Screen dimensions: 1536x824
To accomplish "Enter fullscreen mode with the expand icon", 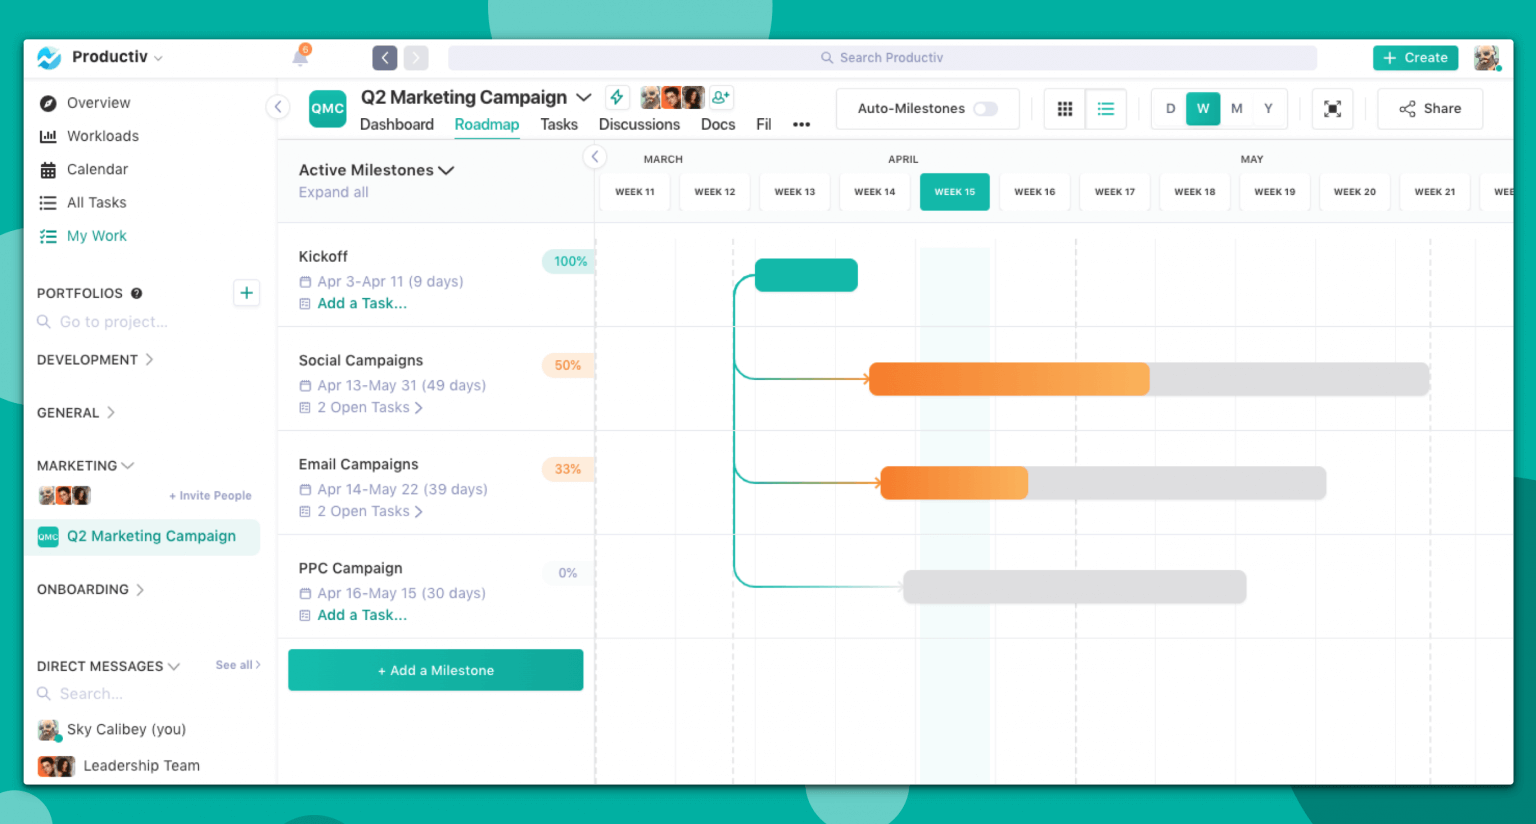I will coord(1332,108).
